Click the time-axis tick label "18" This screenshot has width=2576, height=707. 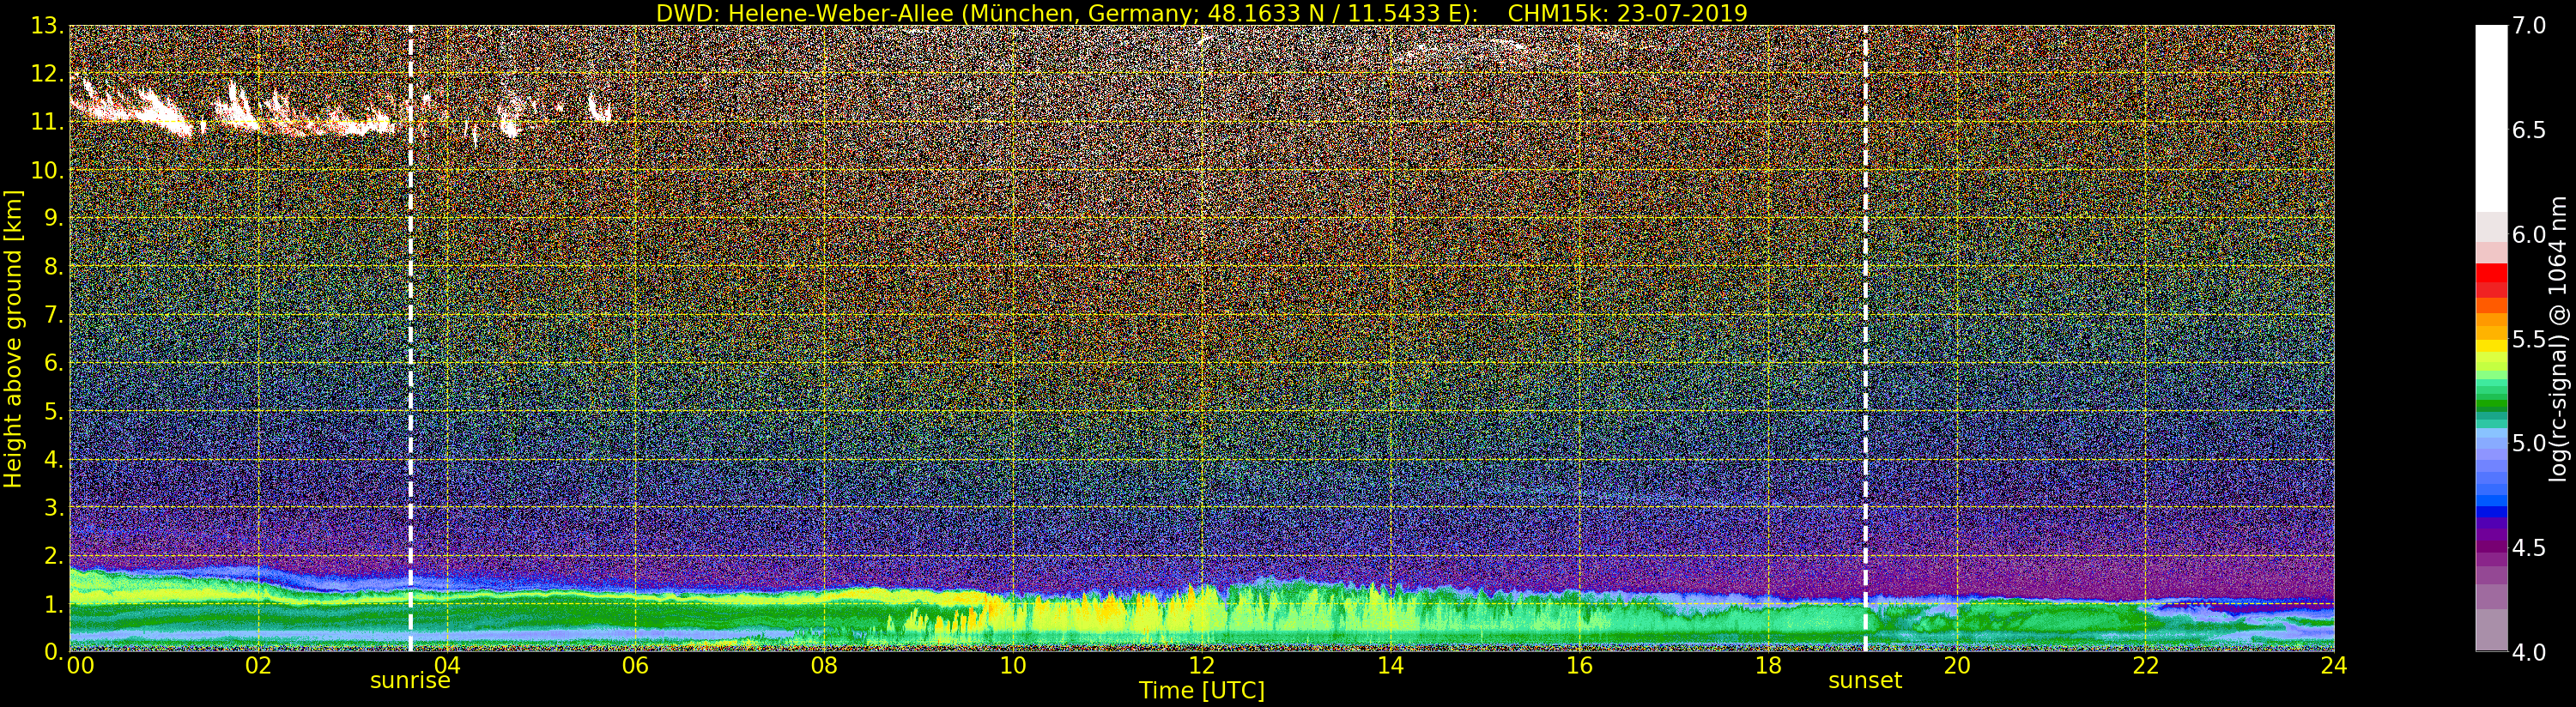point(1768,665)
